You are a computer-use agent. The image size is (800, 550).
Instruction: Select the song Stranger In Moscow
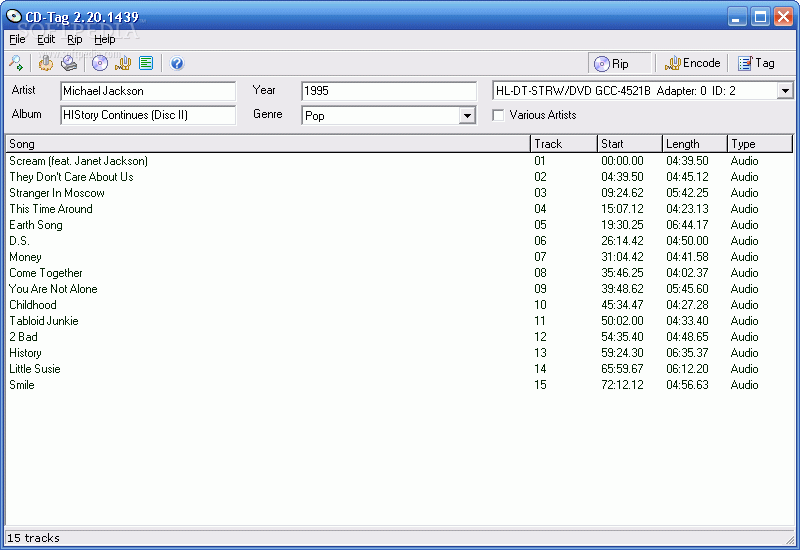click(57, 193)
